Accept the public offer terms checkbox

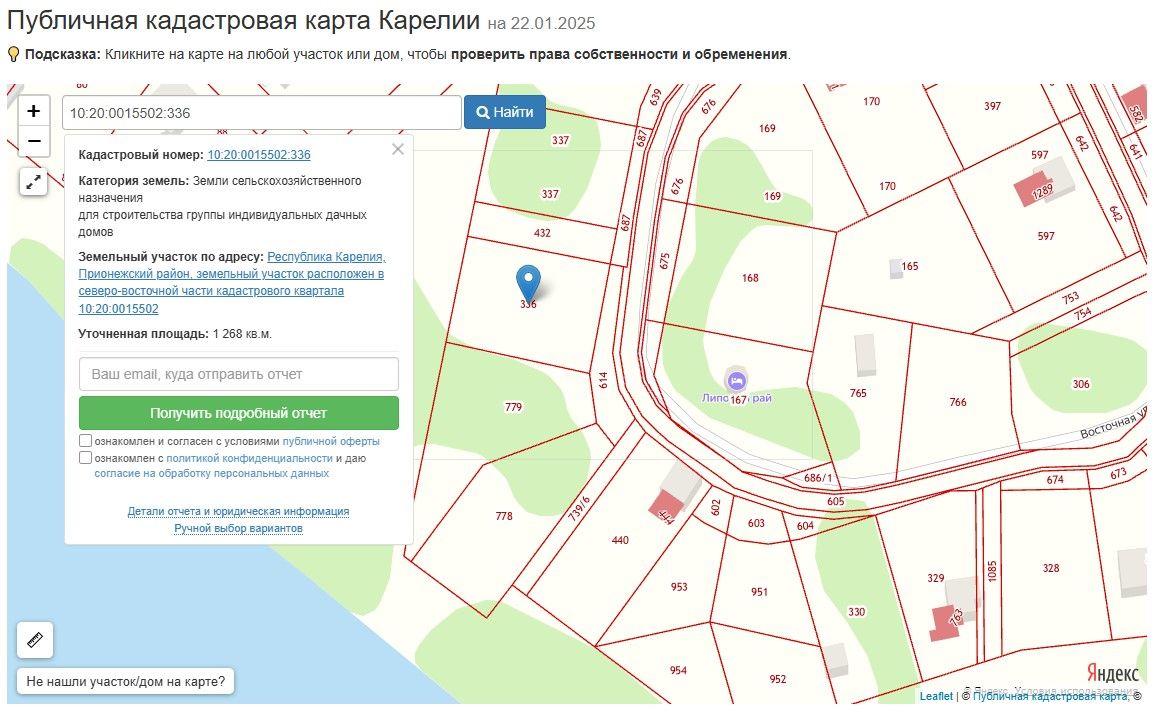(x=86, y=441)
